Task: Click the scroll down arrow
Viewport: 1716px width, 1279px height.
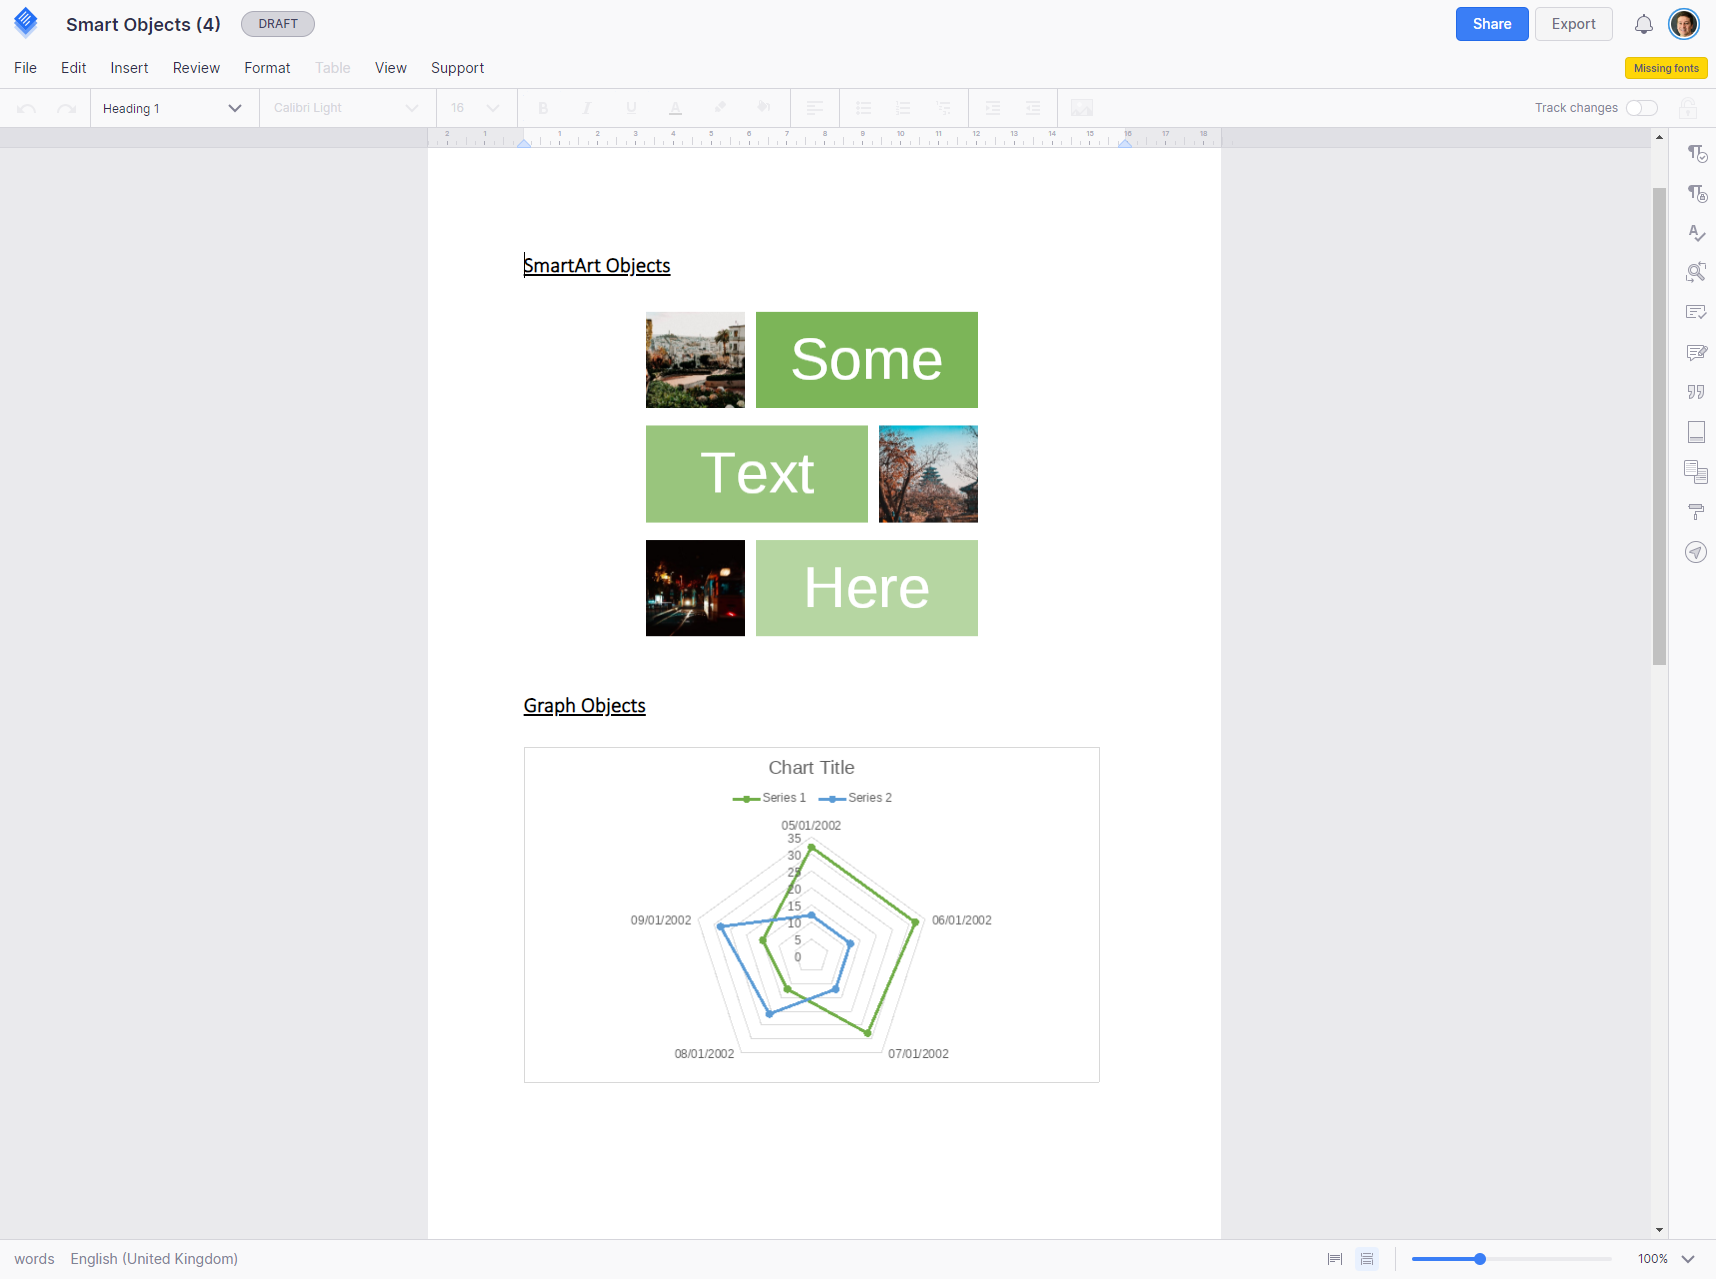Action: (1659, 1230)
